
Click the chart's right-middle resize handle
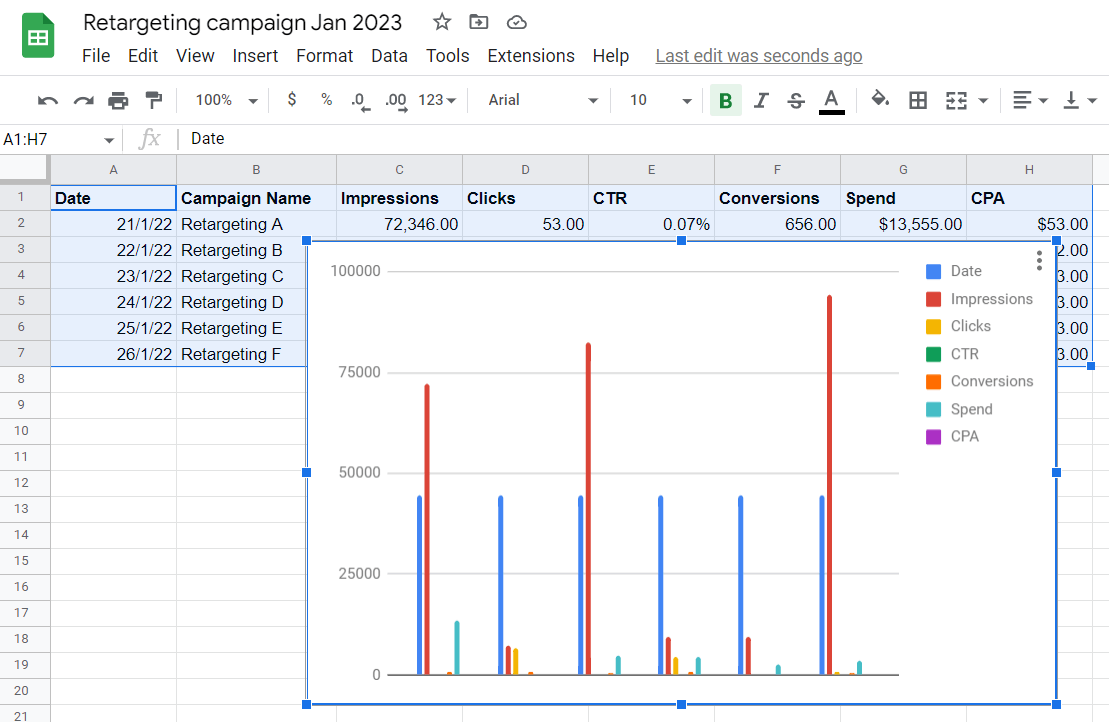(1057, 472)
